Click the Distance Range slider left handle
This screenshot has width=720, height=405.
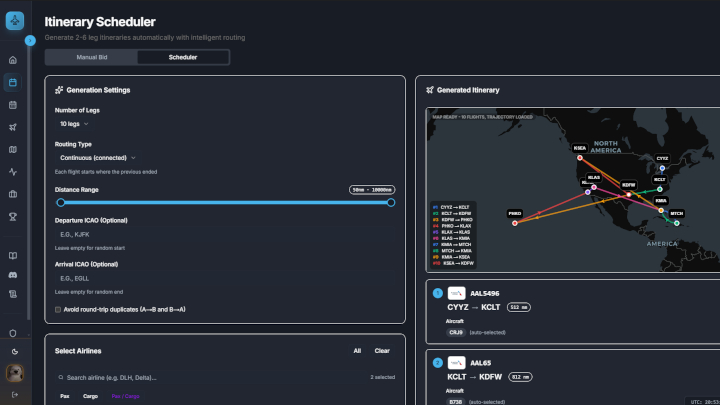click(x=60, y=202)
